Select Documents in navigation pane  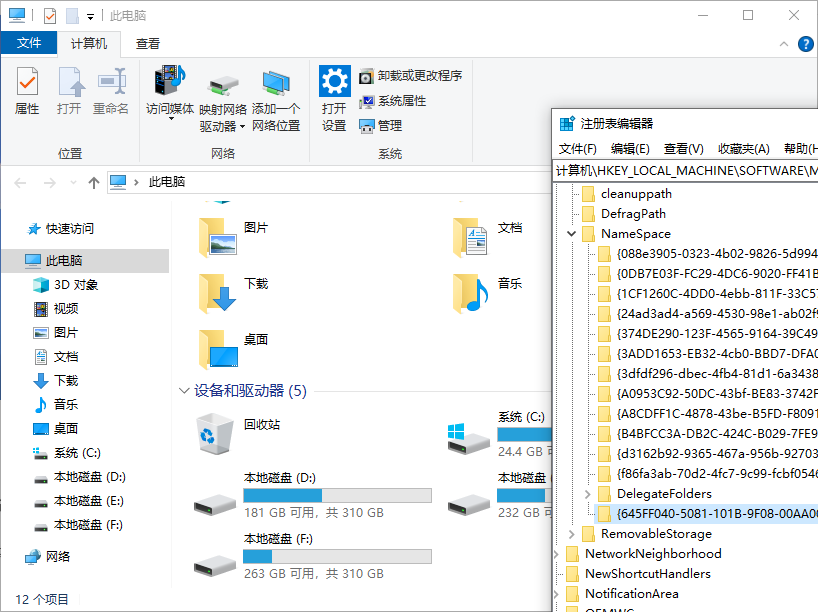56,357
